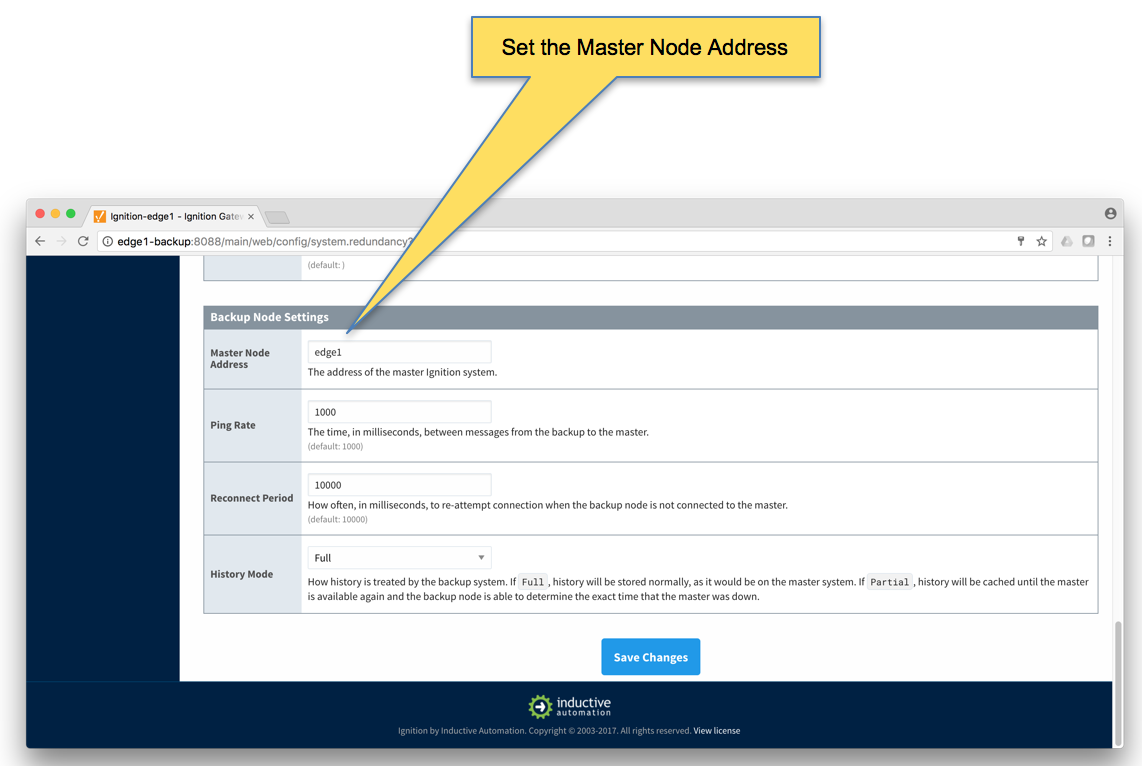Image resolution: width=1142 pixels, height=766 pixels.
Task: Click the Ping Rate input field
Action: pyautogui.click(x=399, y=411)
